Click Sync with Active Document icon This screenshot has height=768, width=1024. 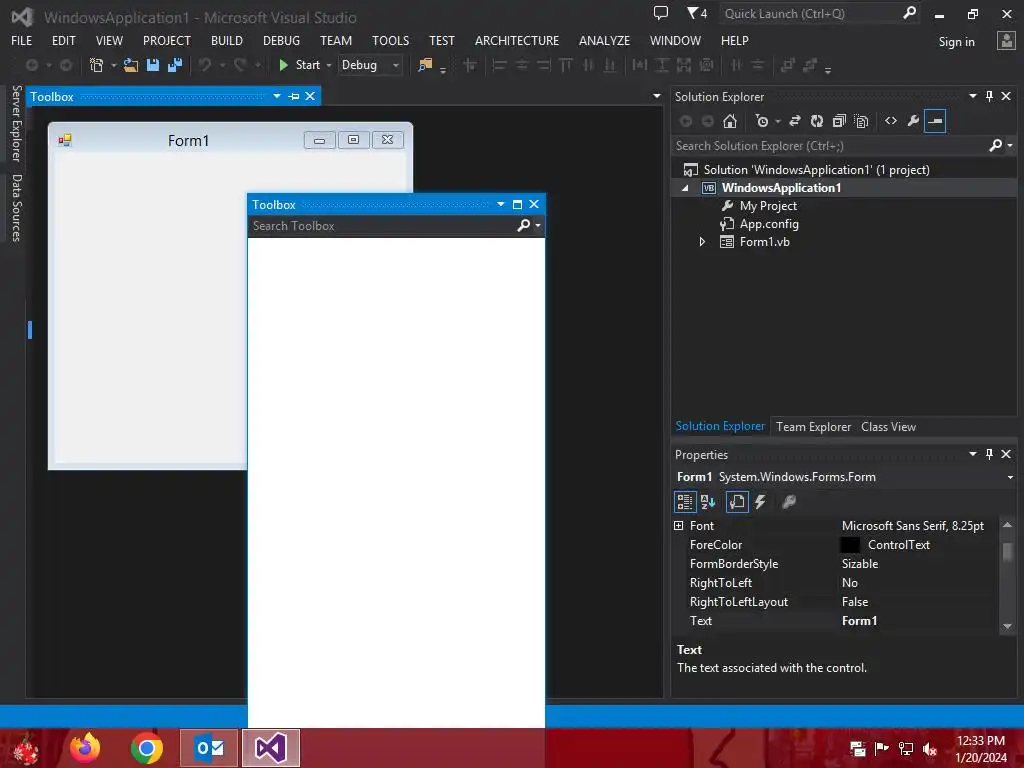click(795, 121)
